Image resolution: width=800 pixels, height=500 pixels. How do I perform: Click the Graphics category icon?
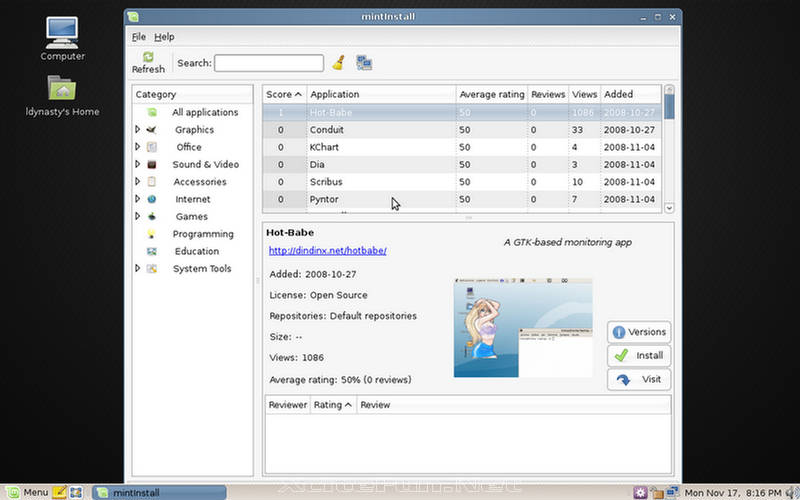pos(152,130)
